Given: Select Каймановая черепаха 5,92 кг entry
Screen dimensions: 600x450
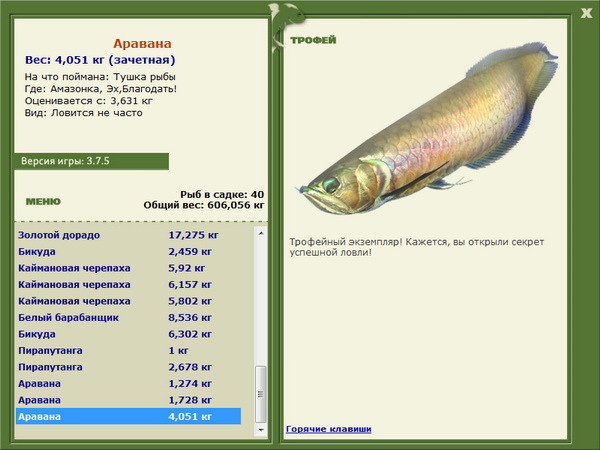Looking at the screenshot, I should click(128, 267).
